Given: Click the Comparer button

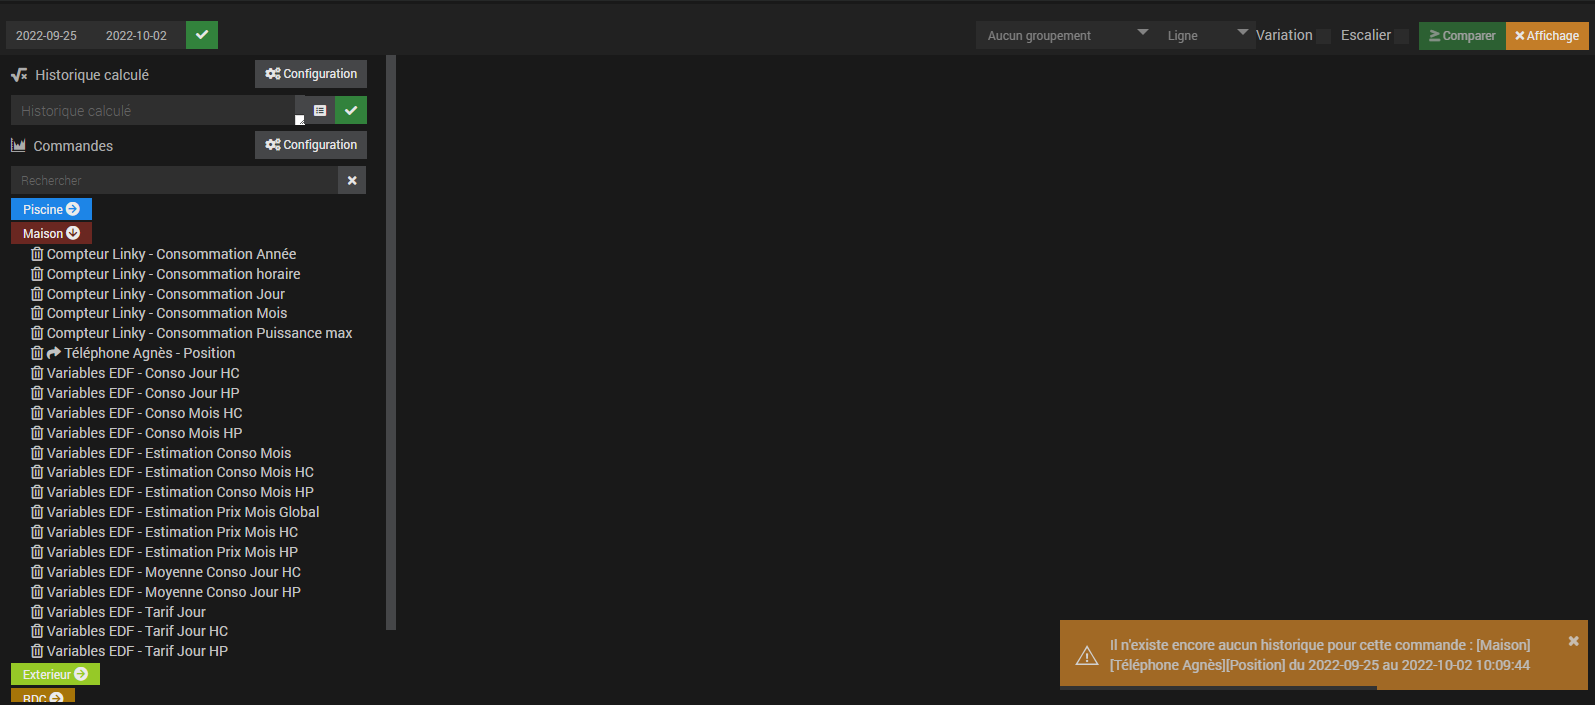Looking at the screenshot, I should [x=1462, y=35].
